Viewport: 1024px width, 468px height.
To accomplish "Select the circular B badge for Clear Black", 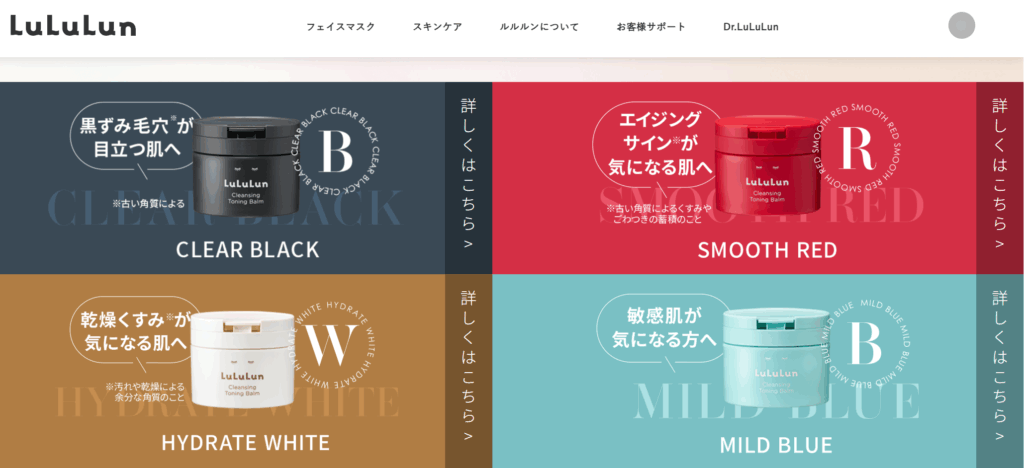I will pos(338,152).
